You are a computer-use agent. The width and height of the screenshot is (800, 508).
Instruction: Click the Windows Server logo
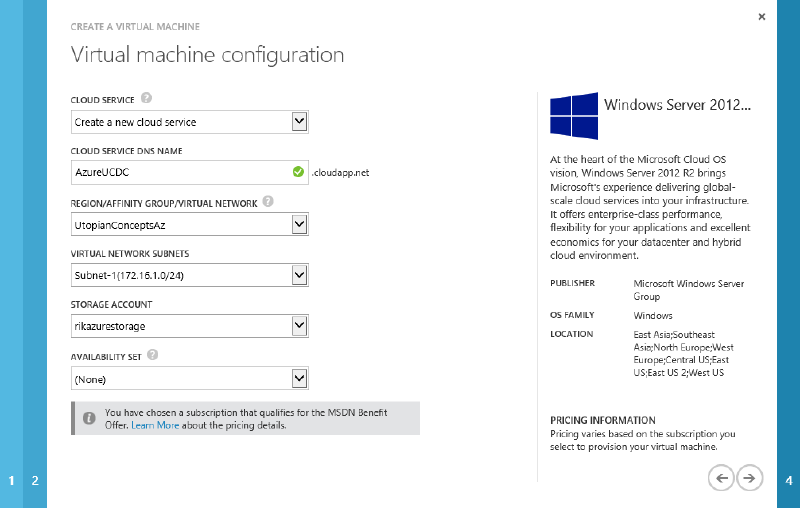point(574,116)
